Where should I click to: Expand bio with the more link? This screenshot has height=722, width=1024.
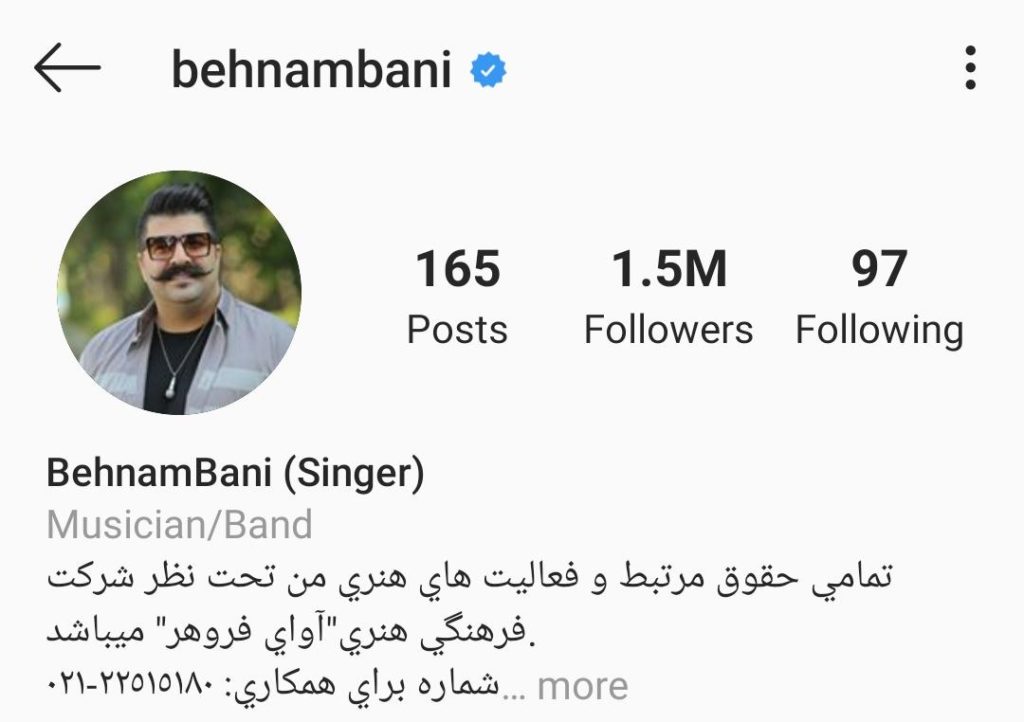point(583,687)
